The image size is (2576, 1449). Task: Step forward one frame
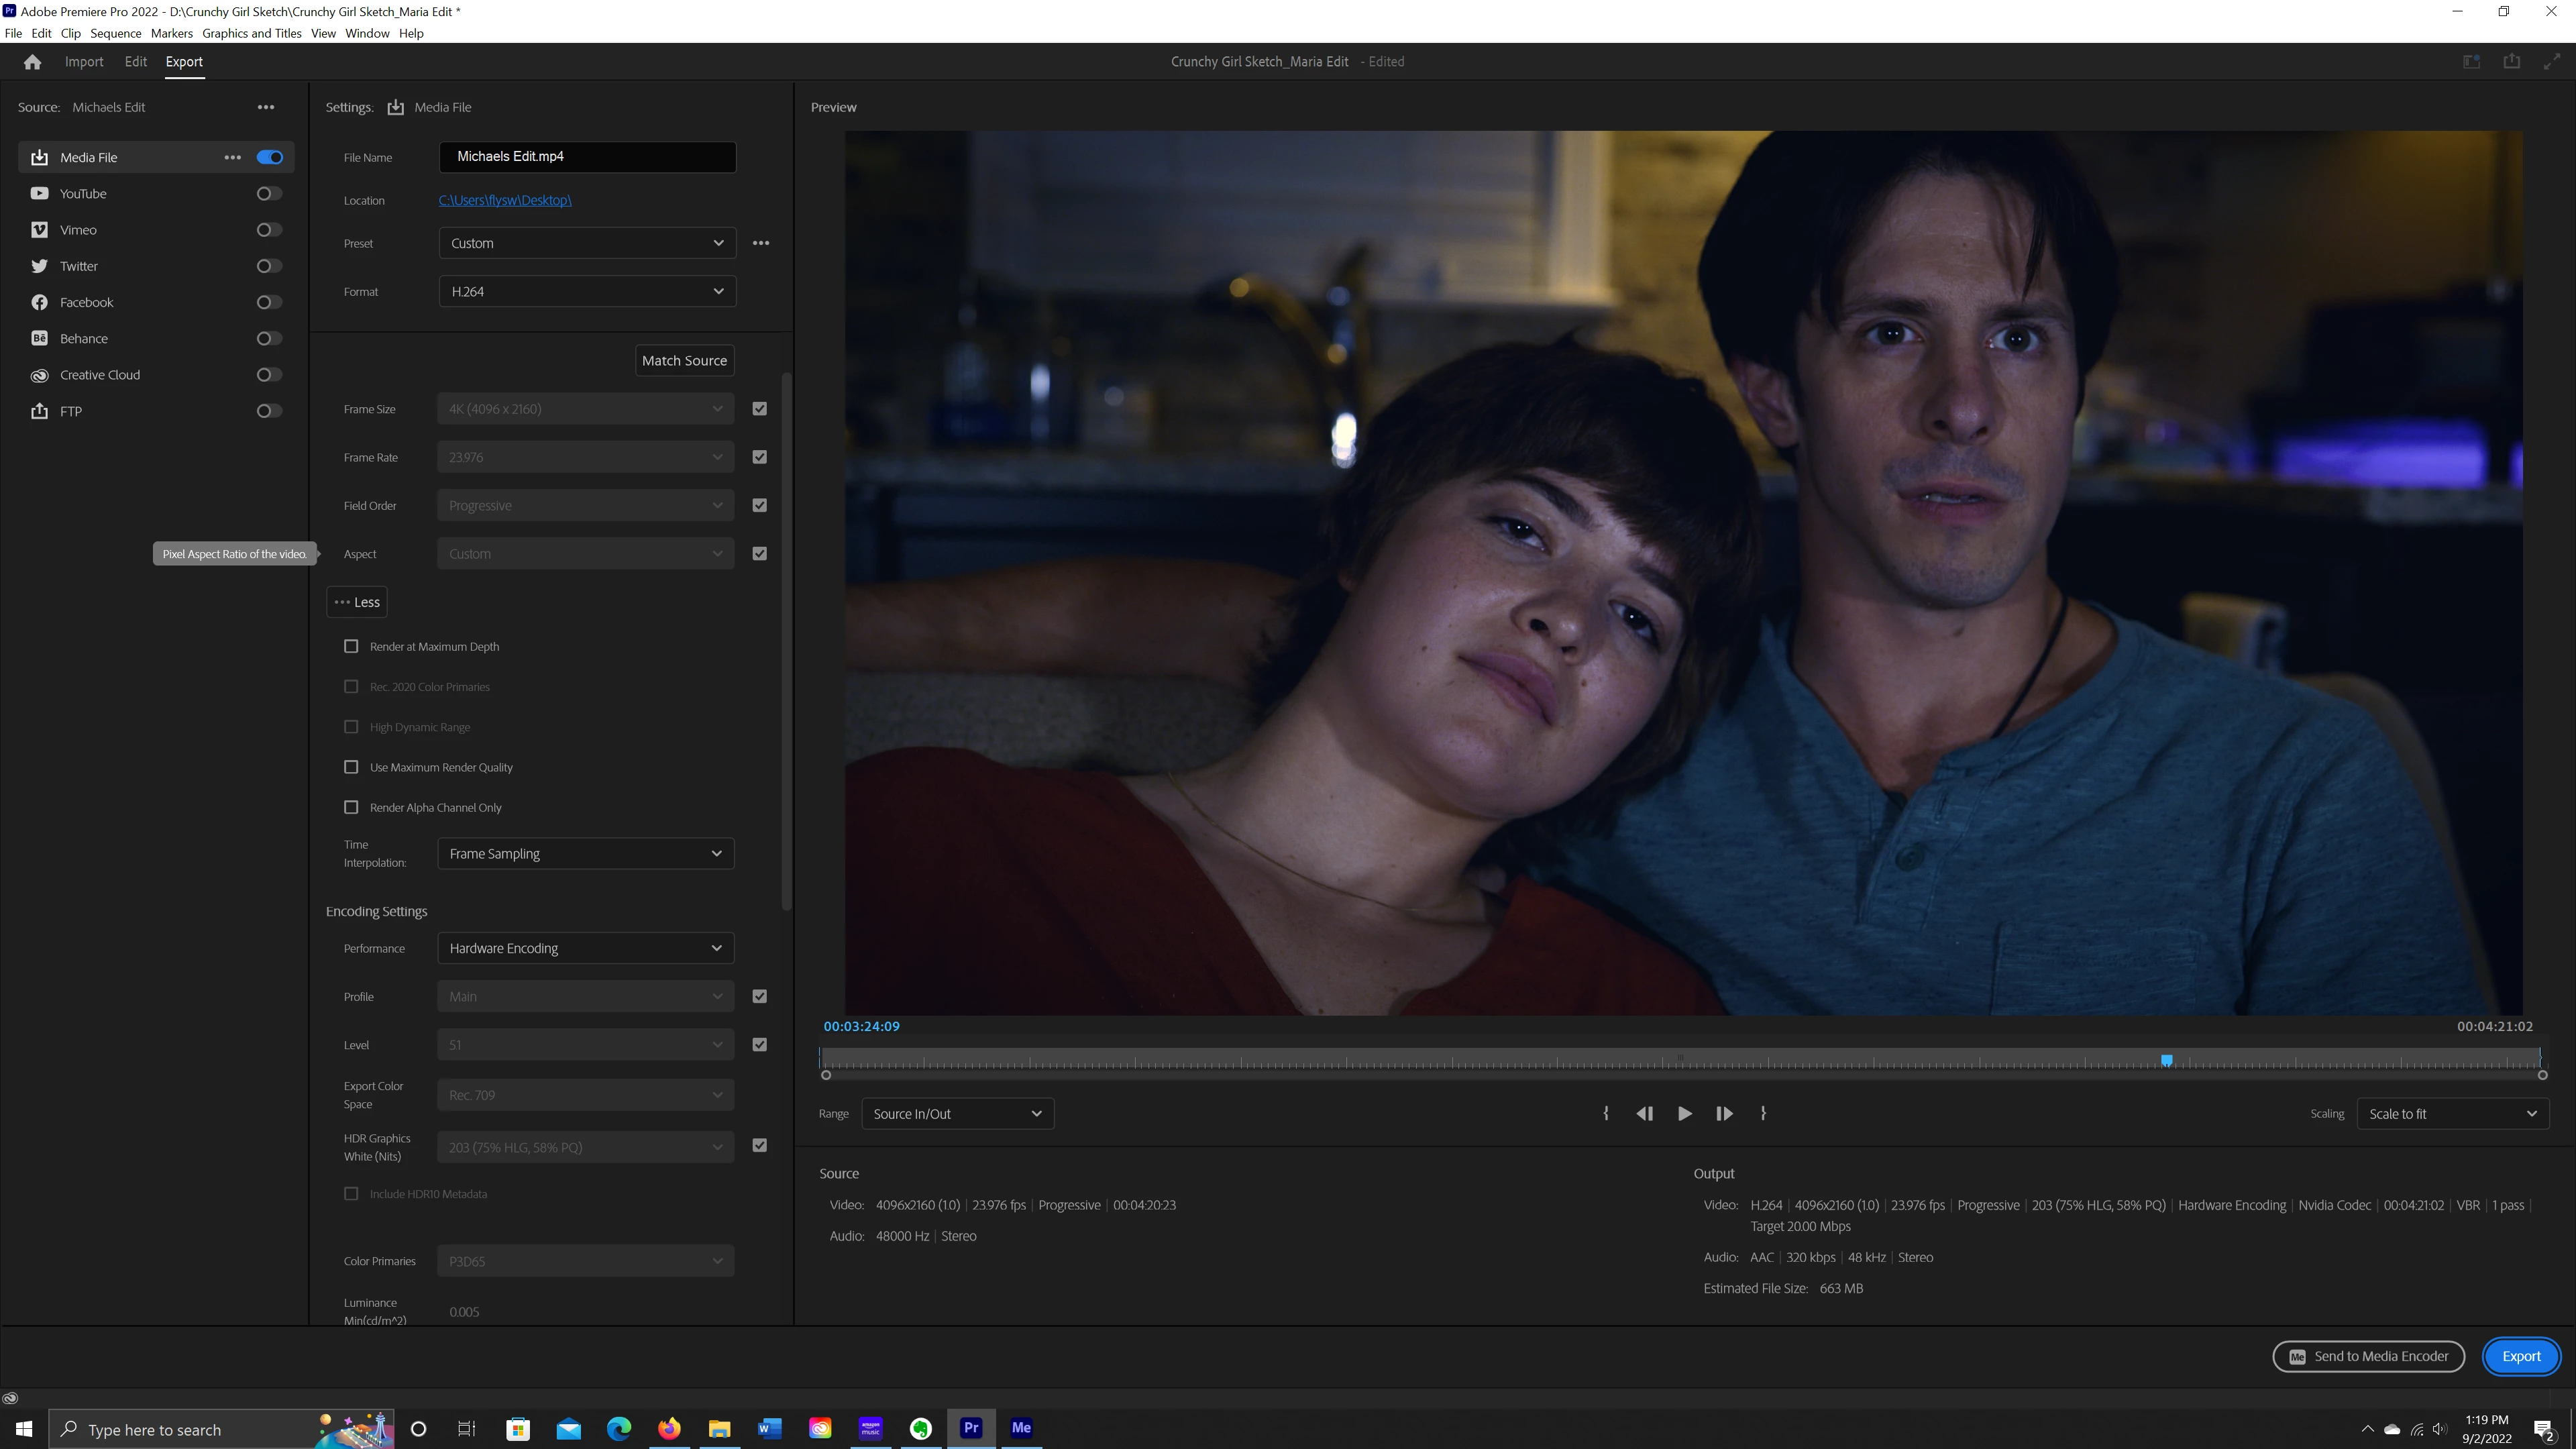1724,1113
